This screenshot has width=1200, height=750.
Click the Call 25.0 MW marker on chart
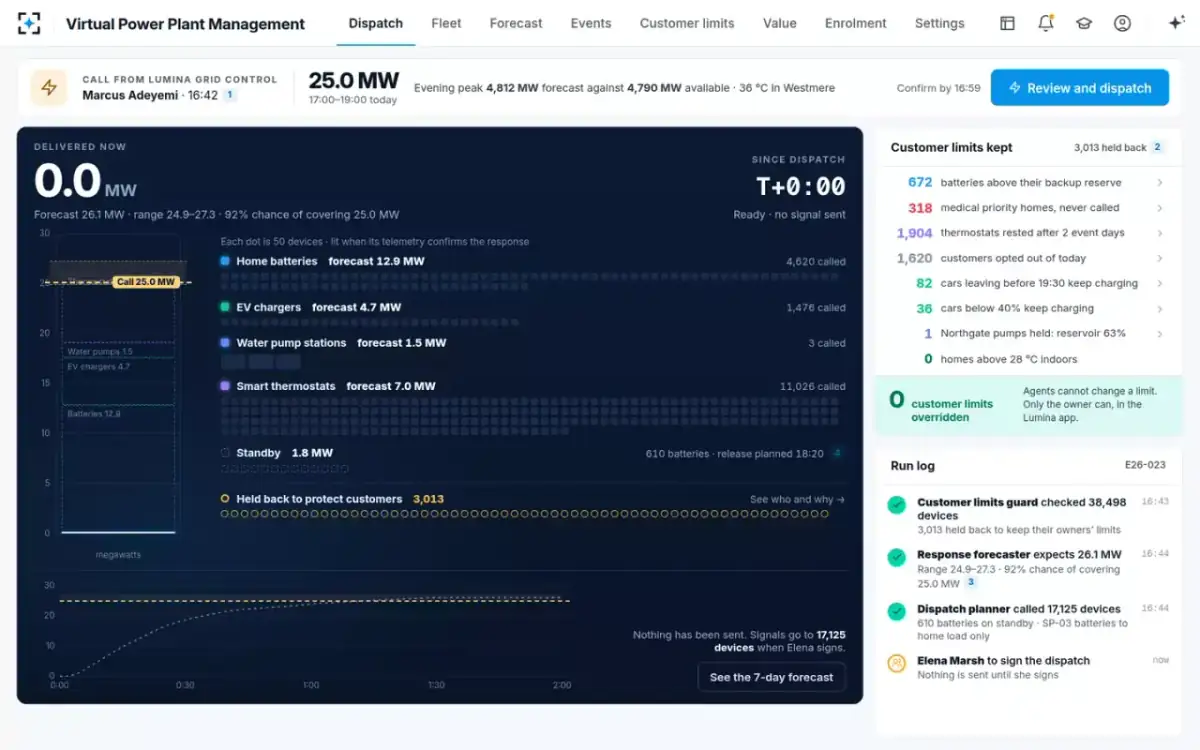(x=146, y=282)
